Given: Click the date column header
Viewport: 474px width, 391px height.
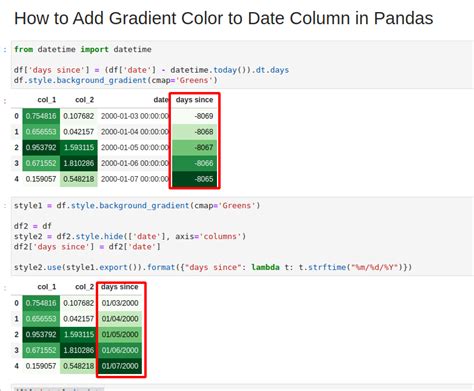Looking at the screenshot, I should tap(161, 100).
